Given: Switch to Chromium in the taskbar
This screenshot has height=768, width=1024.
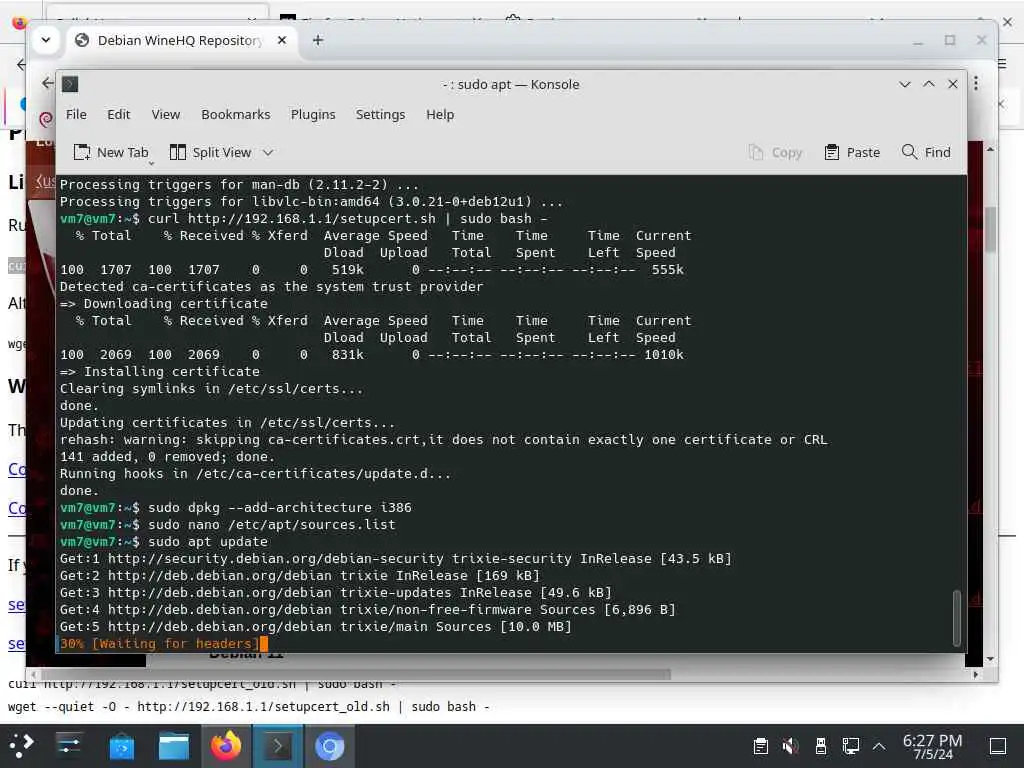Looking at the screenshot, I should pyautogui.click(x=330, y=746).
